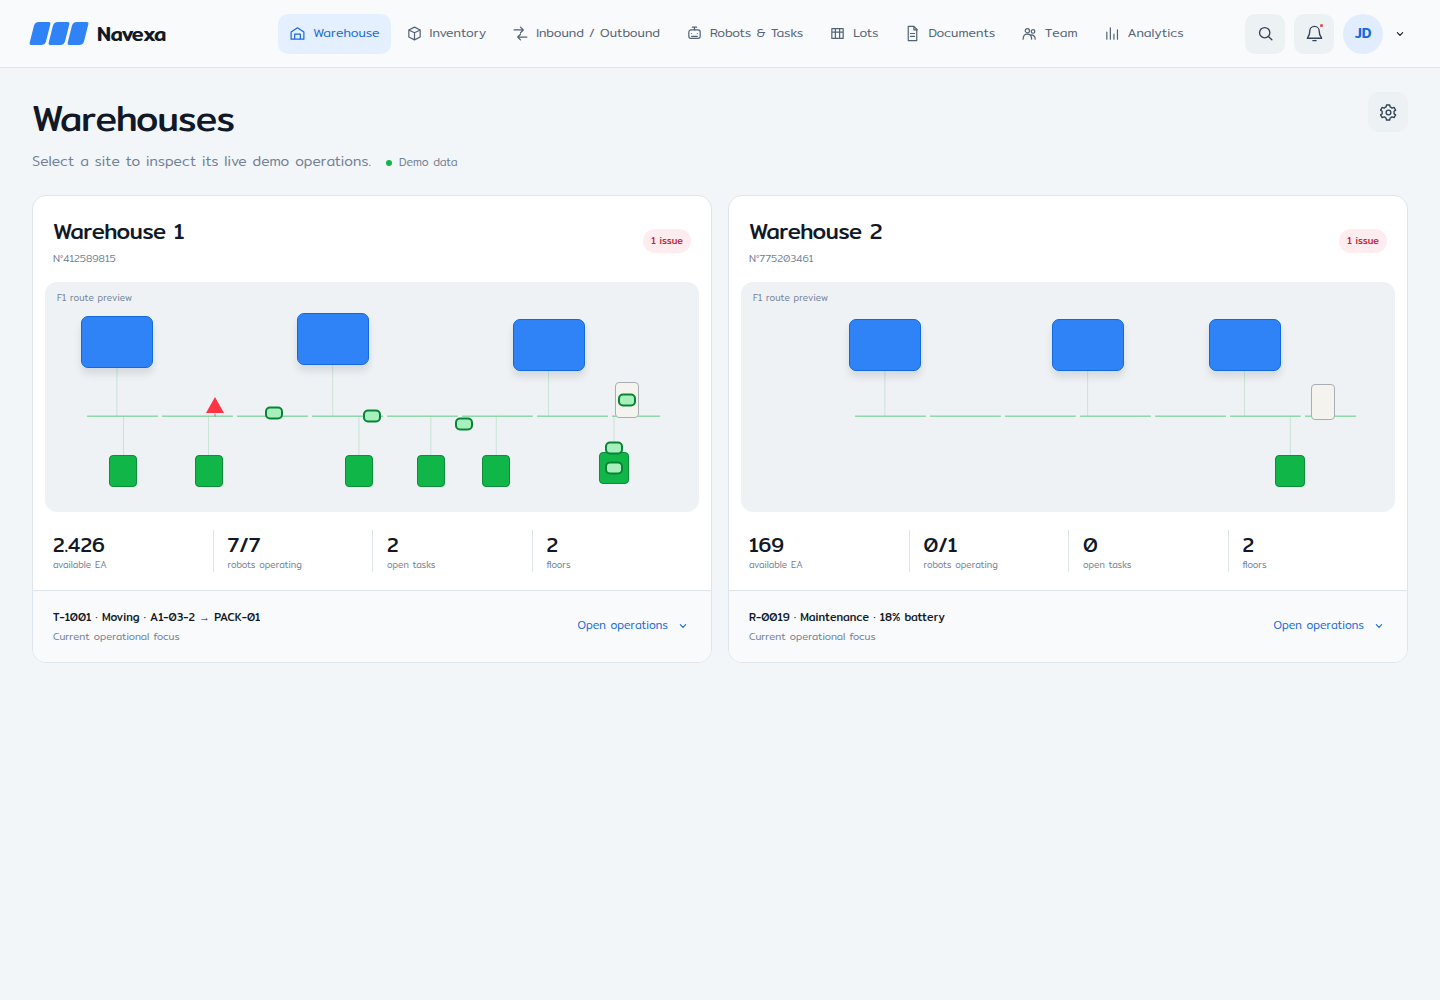1440x1000 pixels.
Task: Open the JD user avatar
Action: pyautogui.click(x=1363, y=34)
